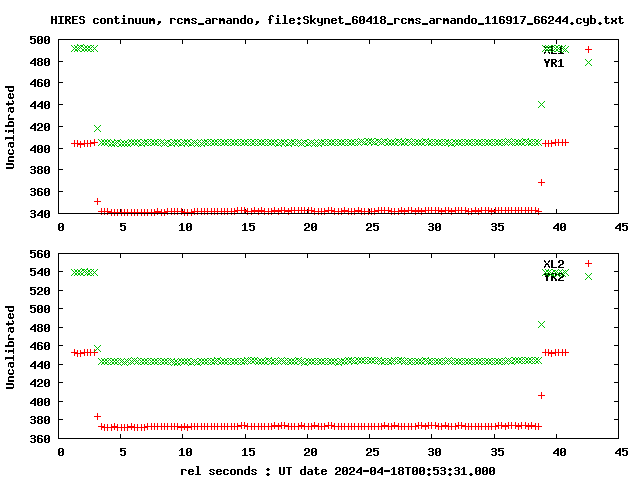
Task: Click the lone YR2 point near value 483
Action: coord(541,324)
